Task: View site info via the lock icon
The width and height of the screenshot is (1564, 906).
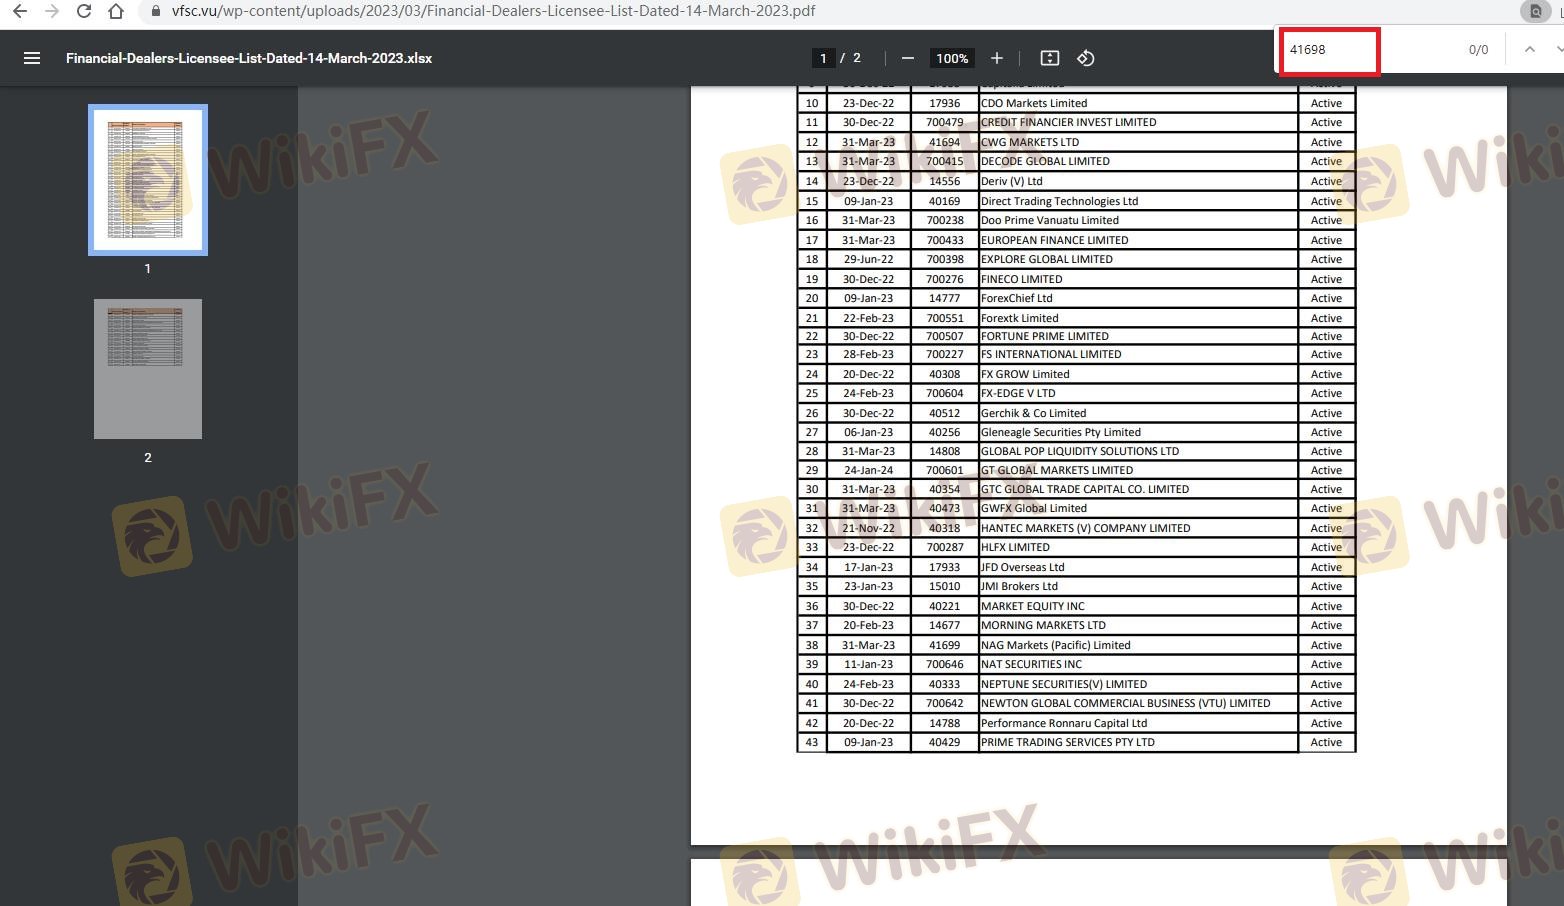Action: click(x=155, y=11)
